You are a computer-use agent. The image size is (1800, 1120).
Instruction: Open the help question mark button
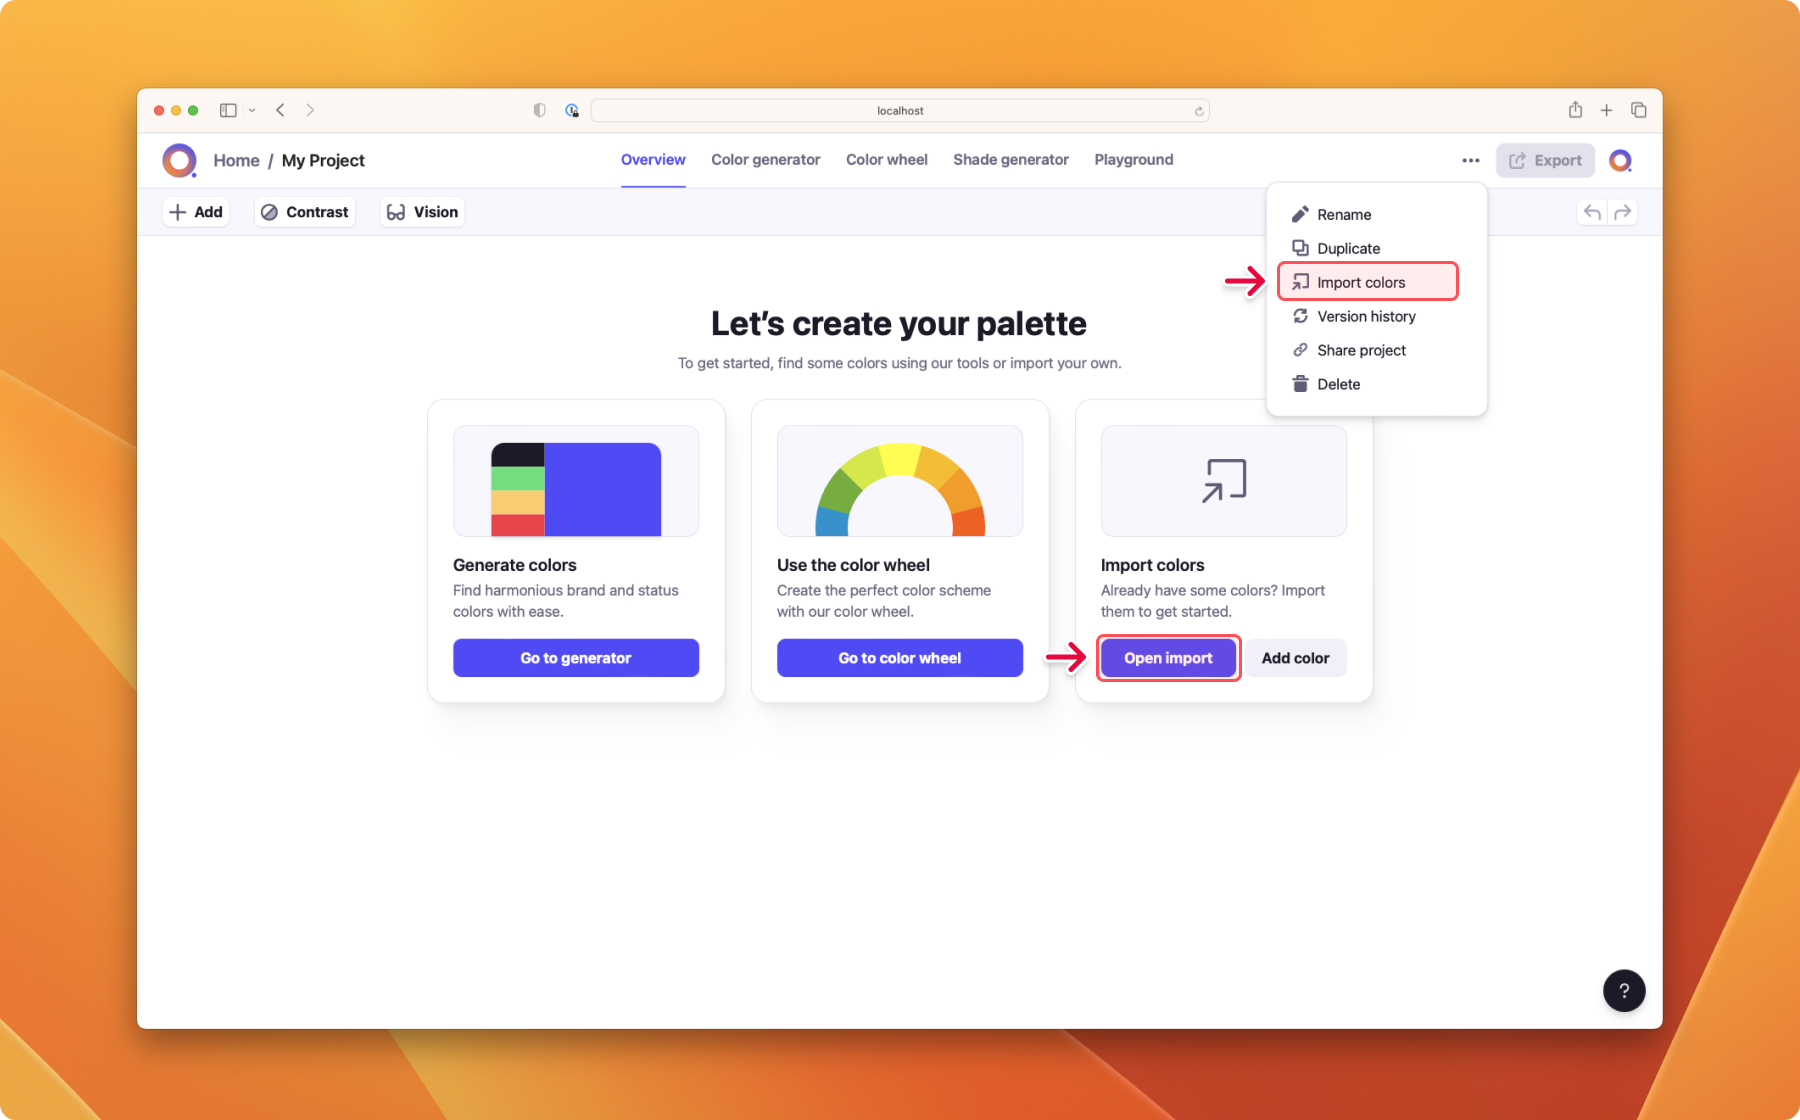pyautogui.click(x=1624, y=991)
